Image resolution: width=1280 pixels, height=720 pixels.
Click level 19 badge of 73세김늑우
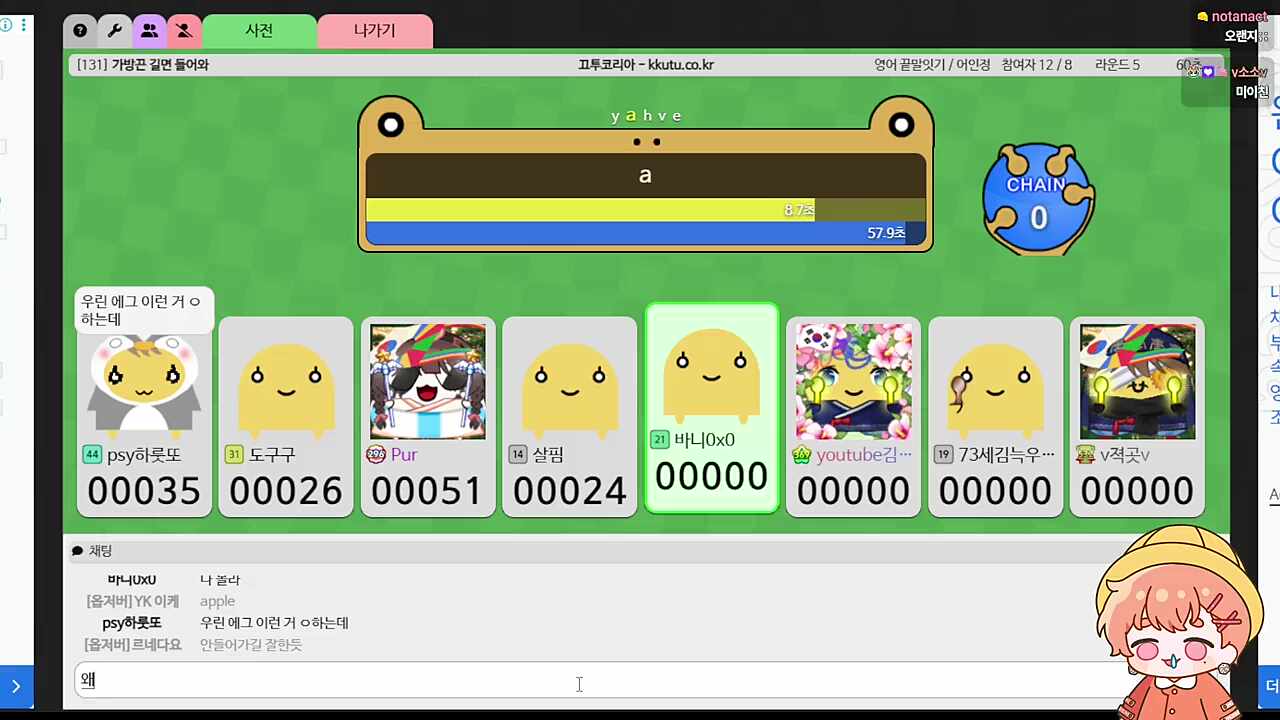point(944,455)
